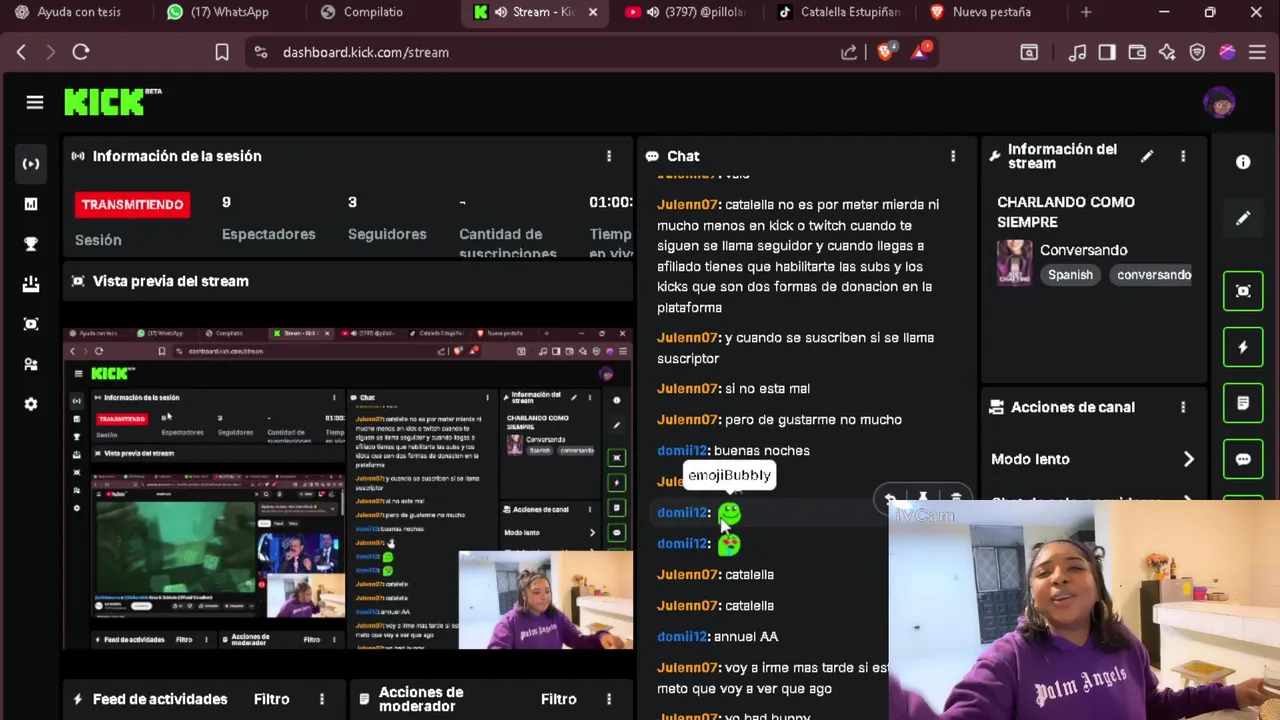Open domii12 profile from 'buenas noches' message
Viewport: 1280px width, 720px height.
pyautogui.click(x=682, y=451)
